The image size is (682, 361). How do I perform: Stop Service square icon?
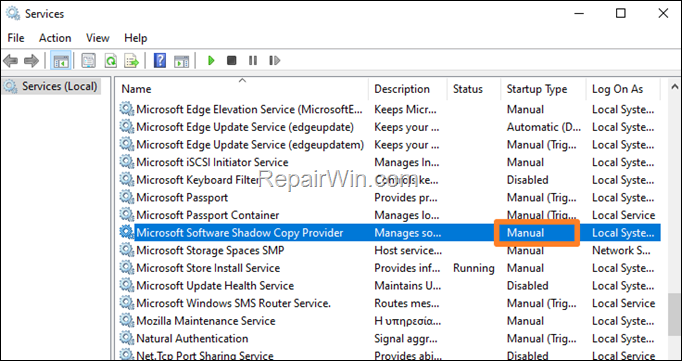pyautogui.click(x=231, y=61)
